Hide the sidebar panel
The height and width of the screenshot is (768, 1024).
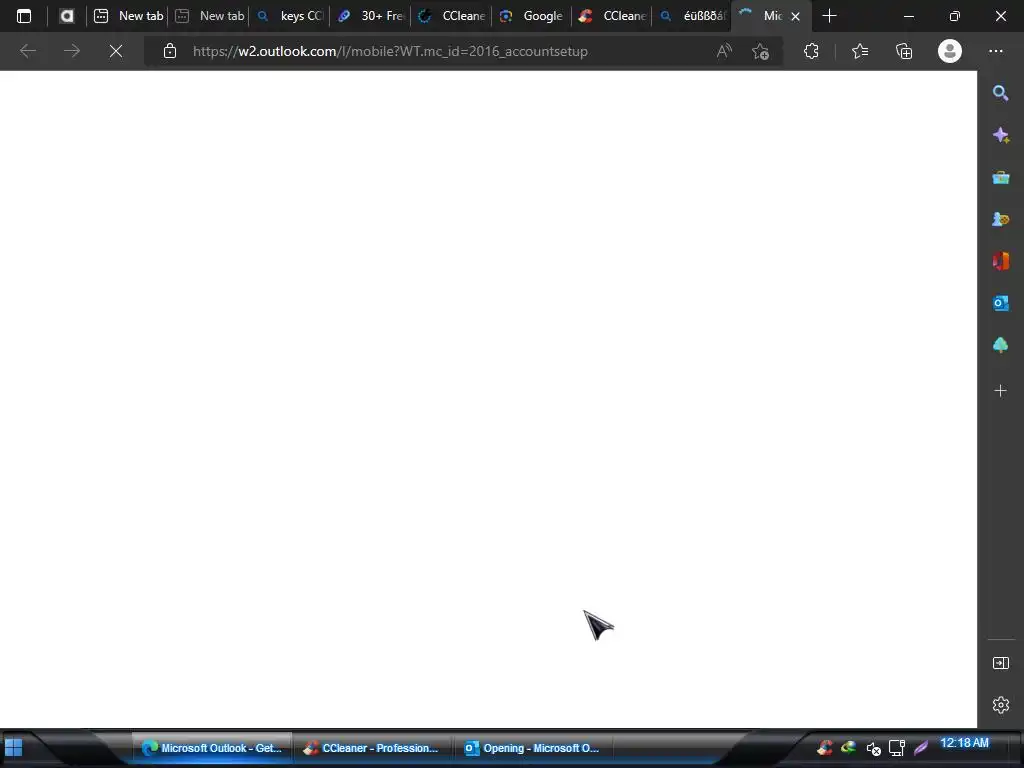pyautogui.click(x=1000, y=663)
